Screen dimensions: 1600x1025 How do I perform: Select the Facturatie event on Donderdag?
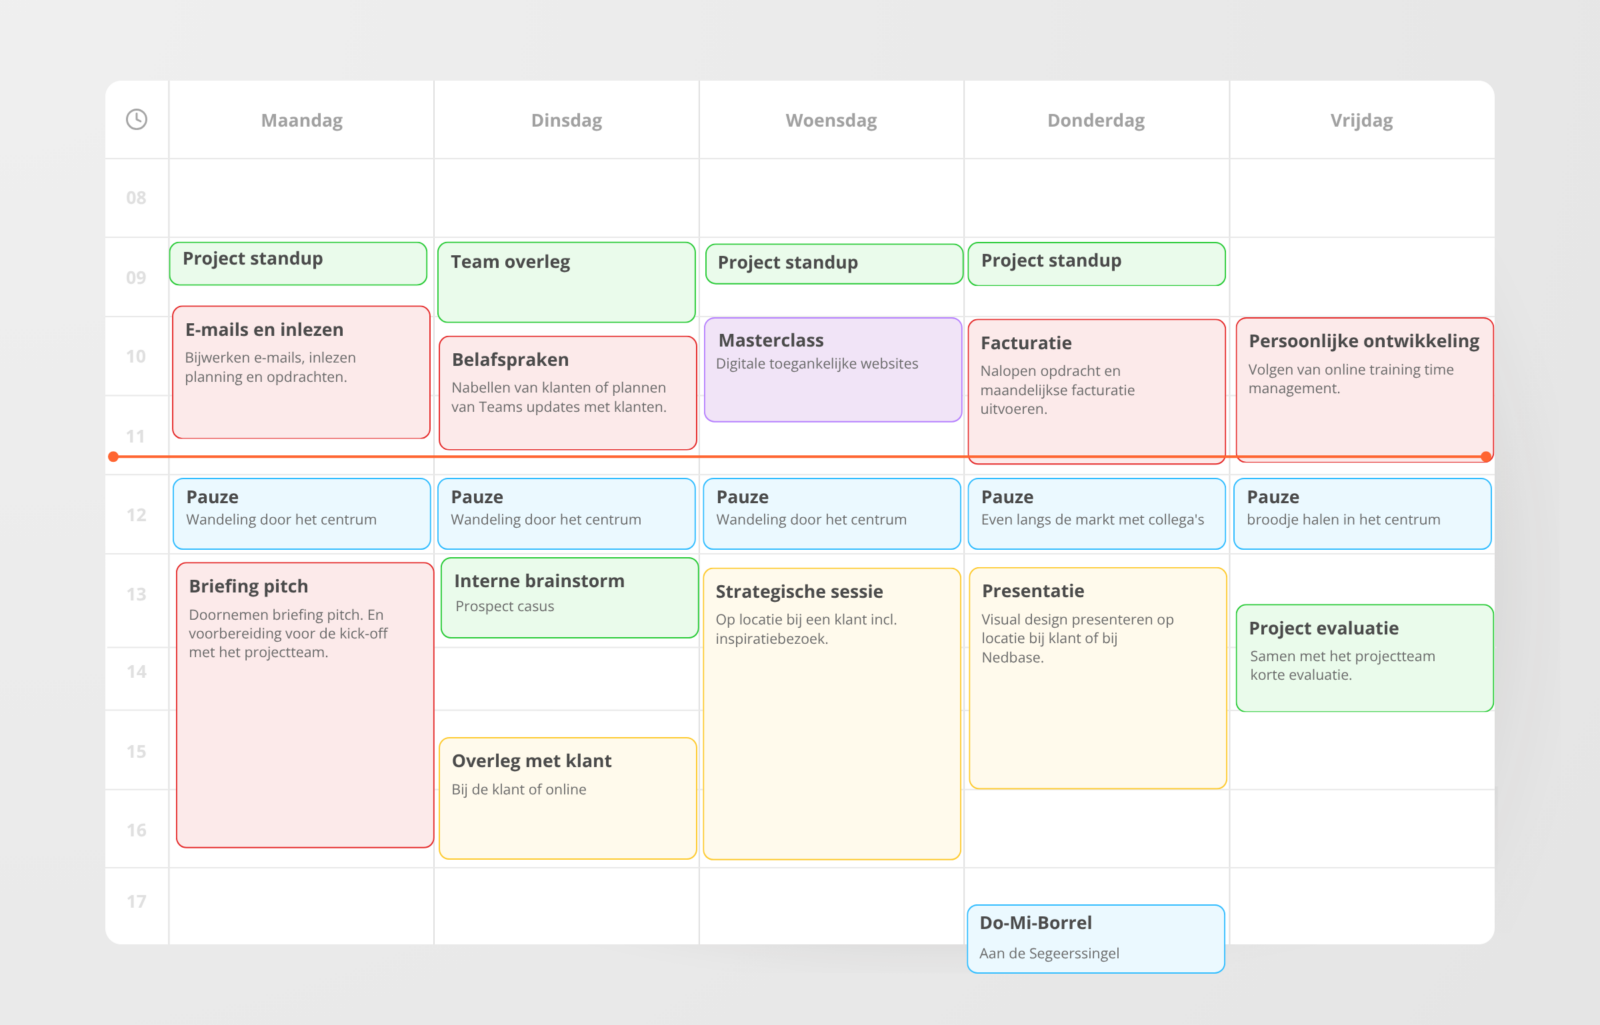[1096, 390]
